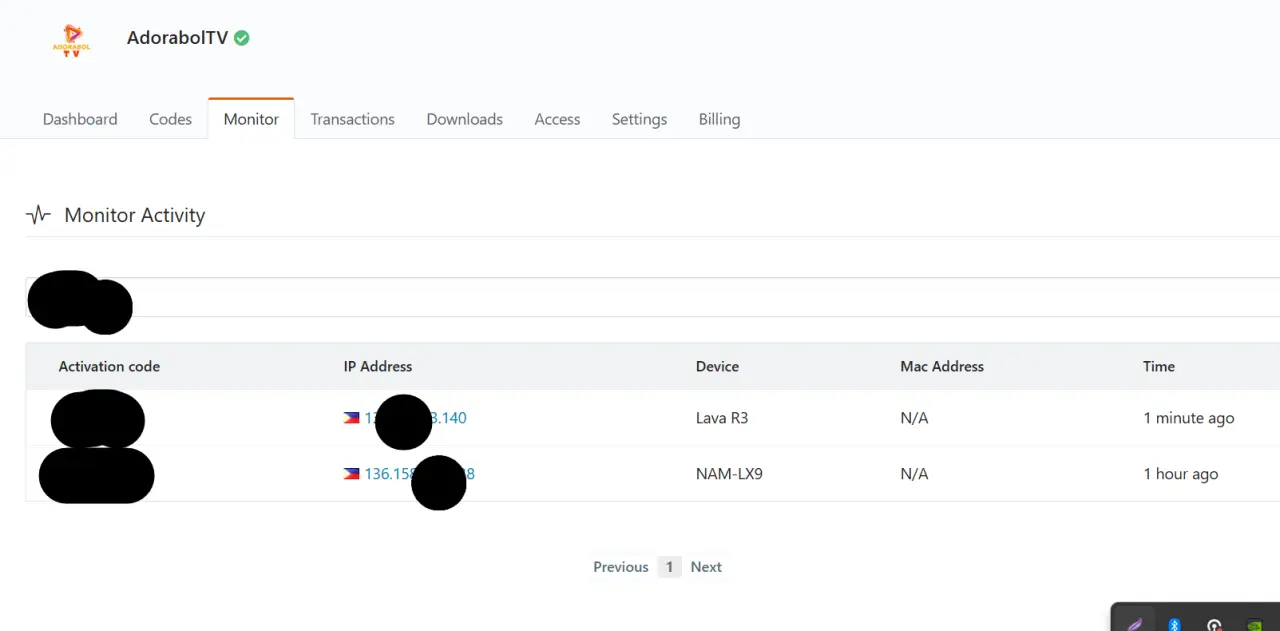
Task: Click the Mac Address column header
Action: click(942, 366)
